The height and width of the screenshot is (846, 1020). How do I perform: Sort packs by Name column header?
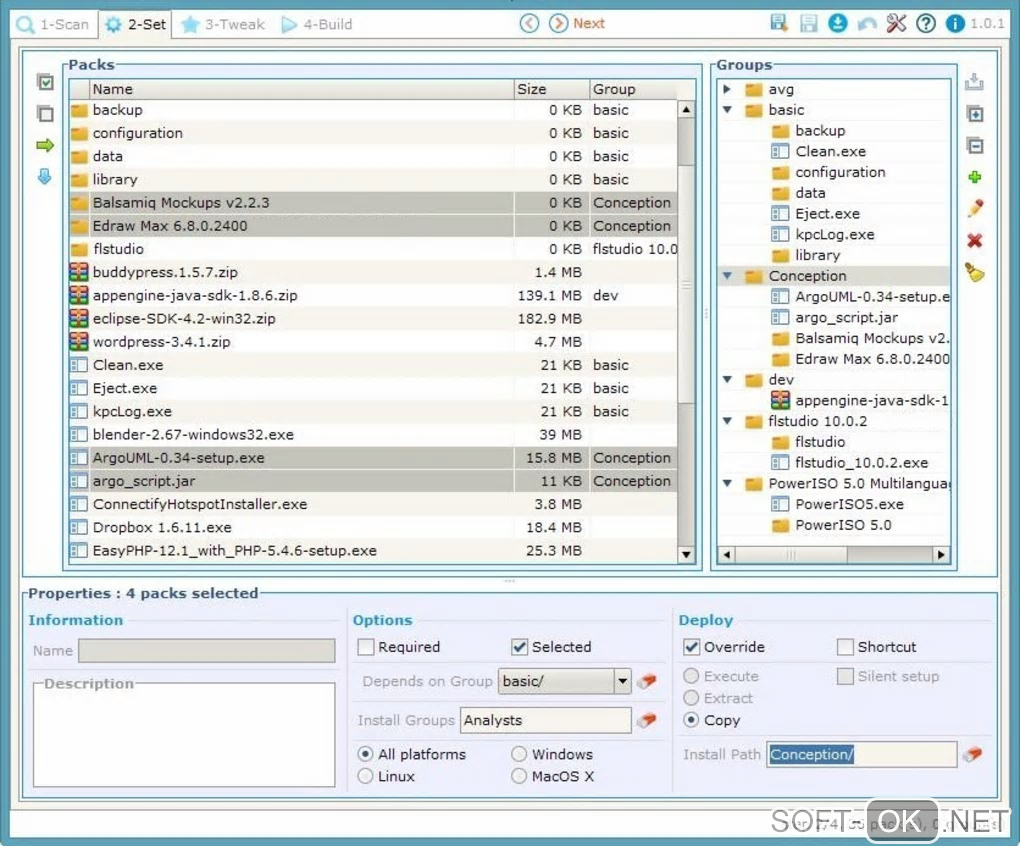[301, 89]
